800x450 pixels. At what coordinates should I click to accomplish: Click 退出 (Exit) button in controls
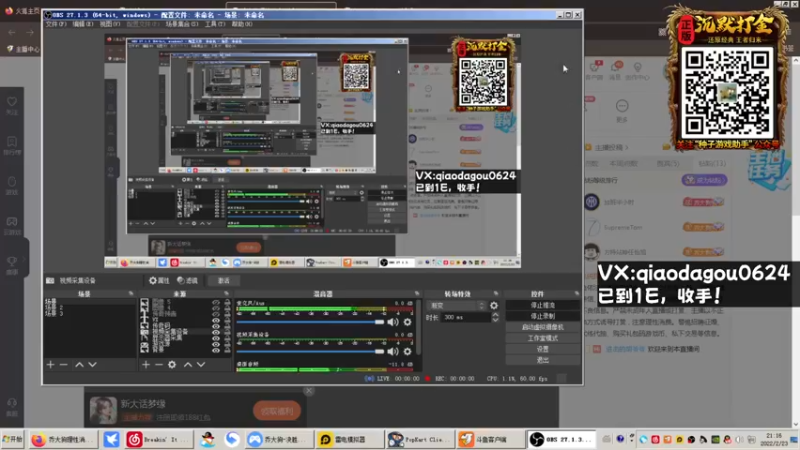tap(542, 360)
